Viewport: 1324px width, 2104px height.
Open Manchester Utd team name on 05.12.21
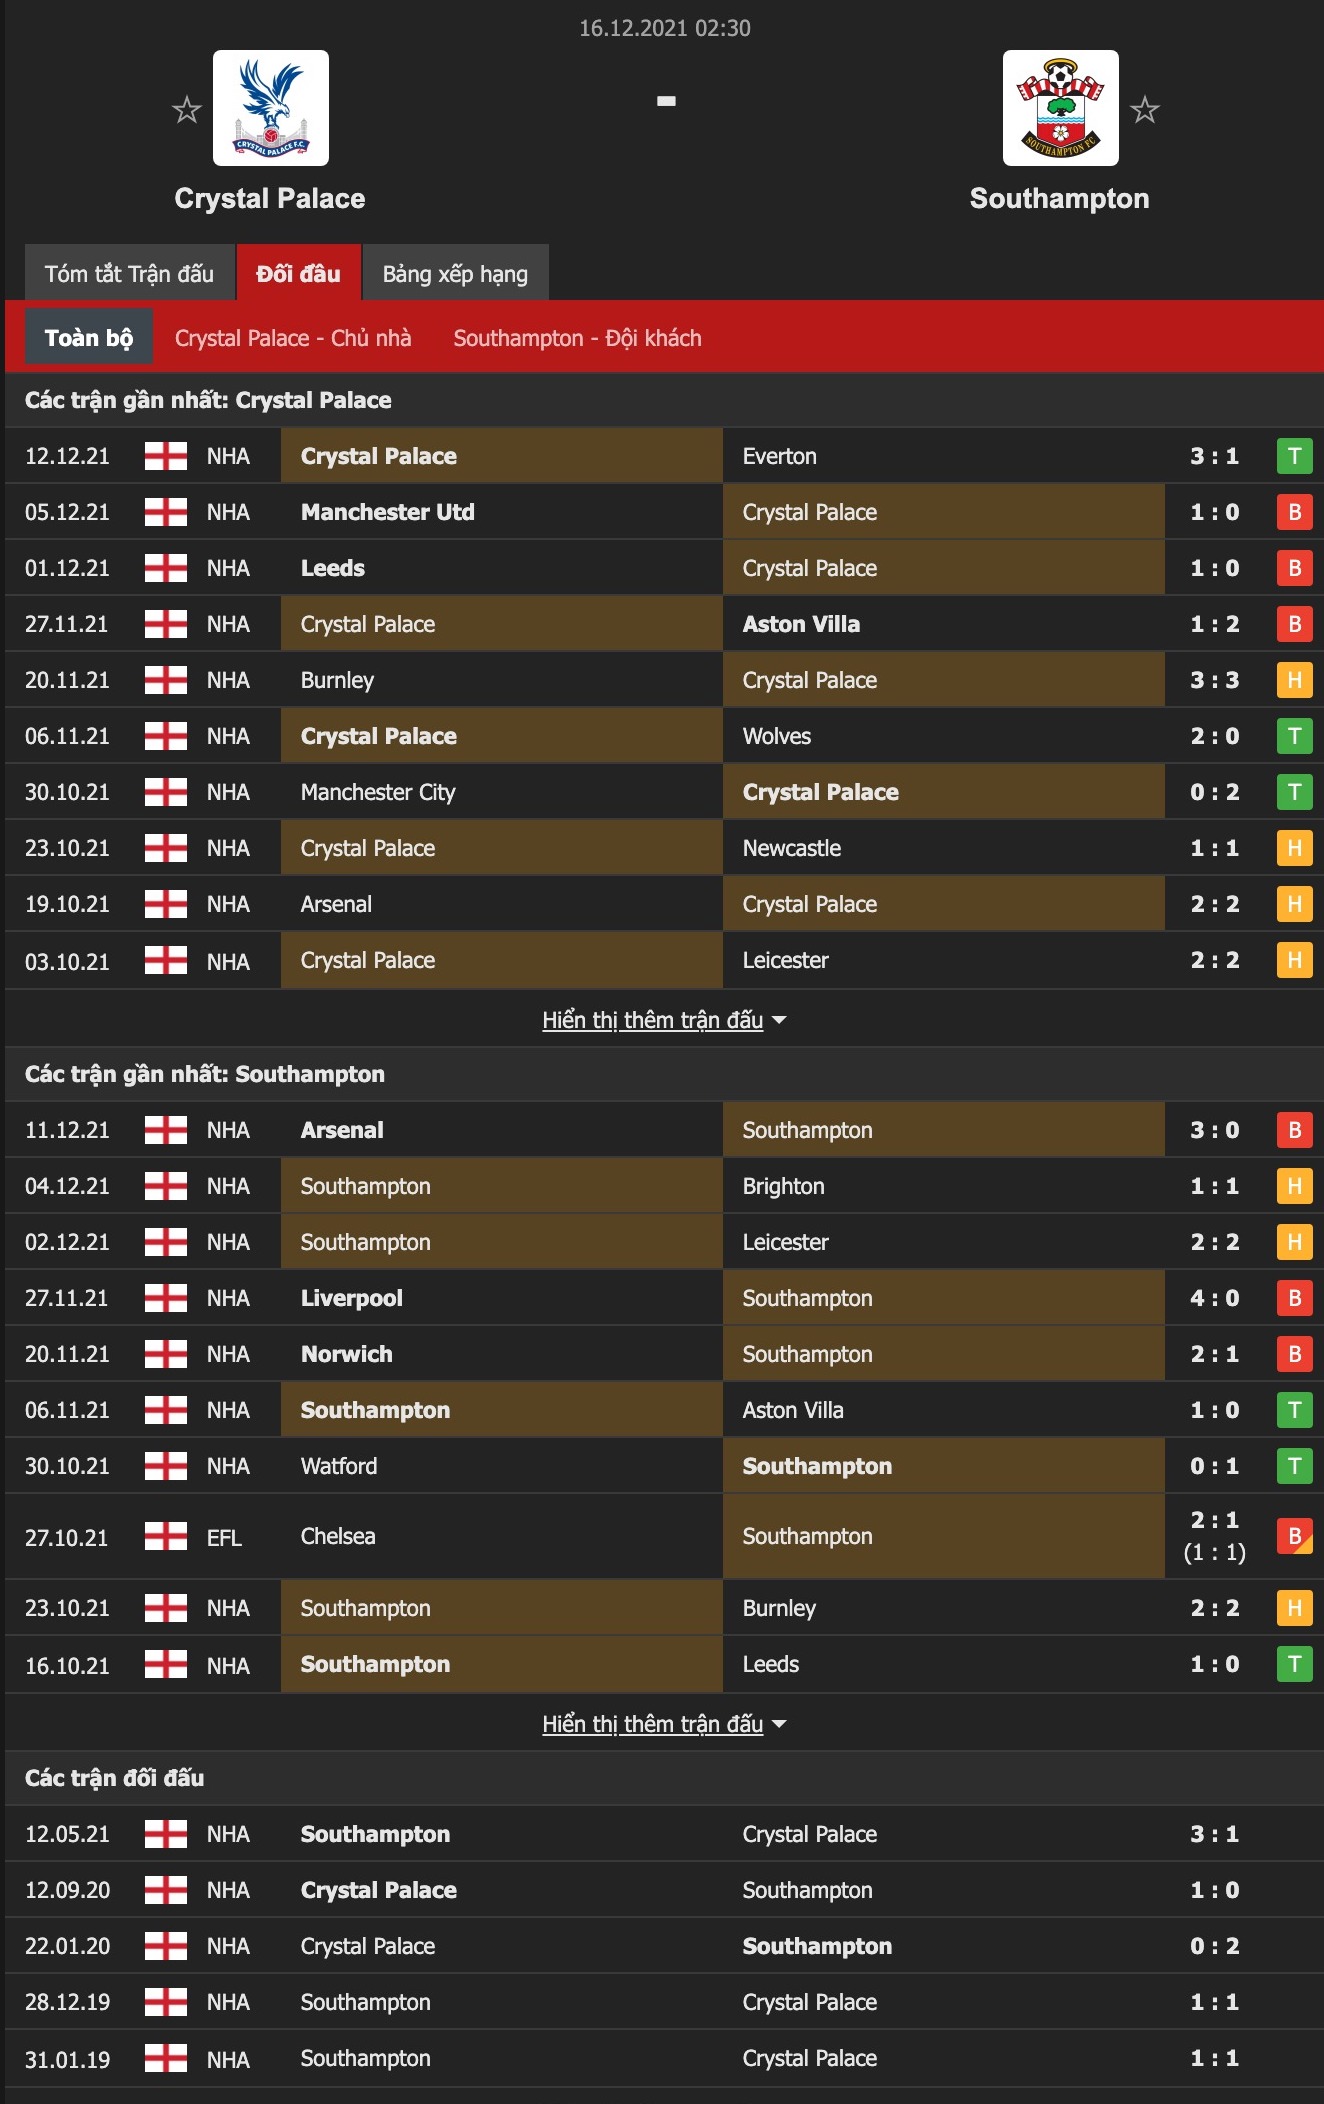388,512
